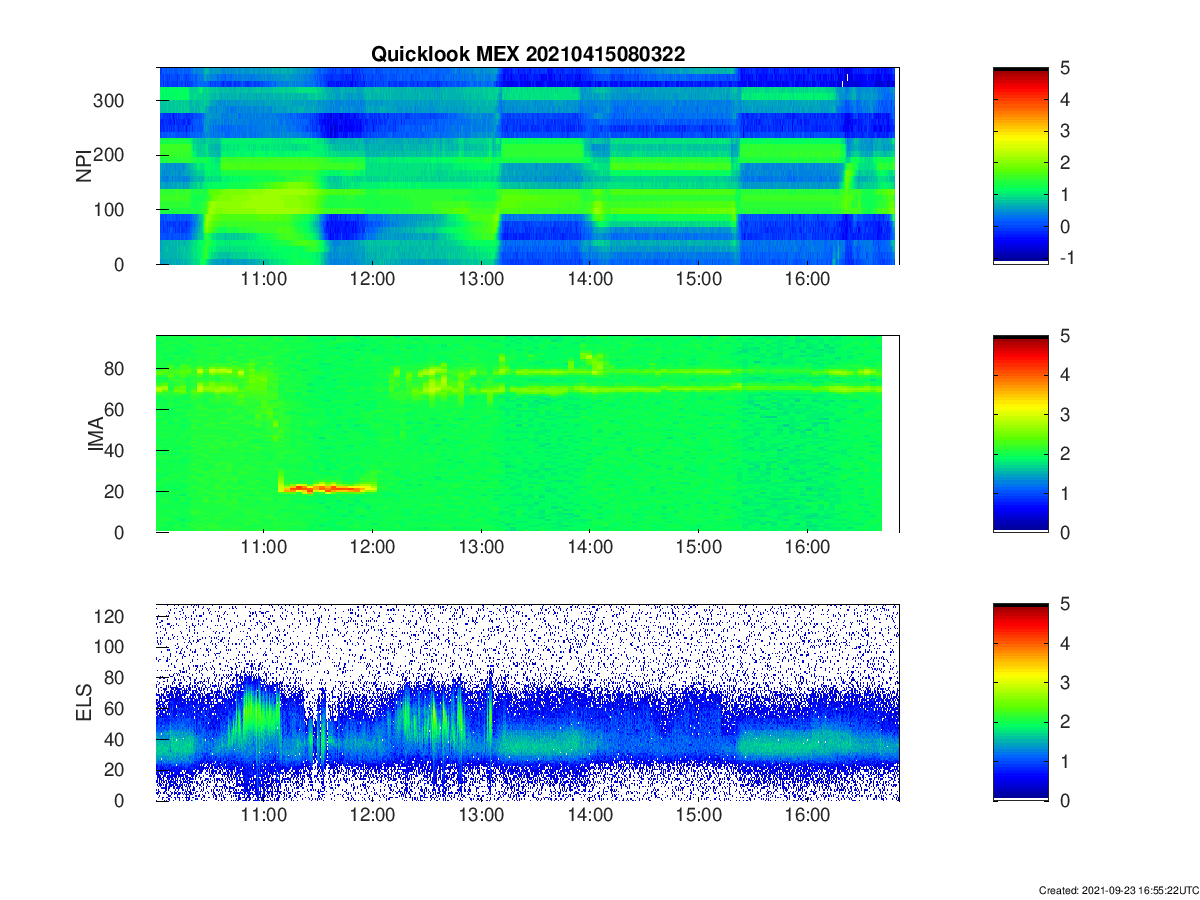Click '14:00' under the ELS panel
The image size is (1200, 900).
tap(590, 817)
